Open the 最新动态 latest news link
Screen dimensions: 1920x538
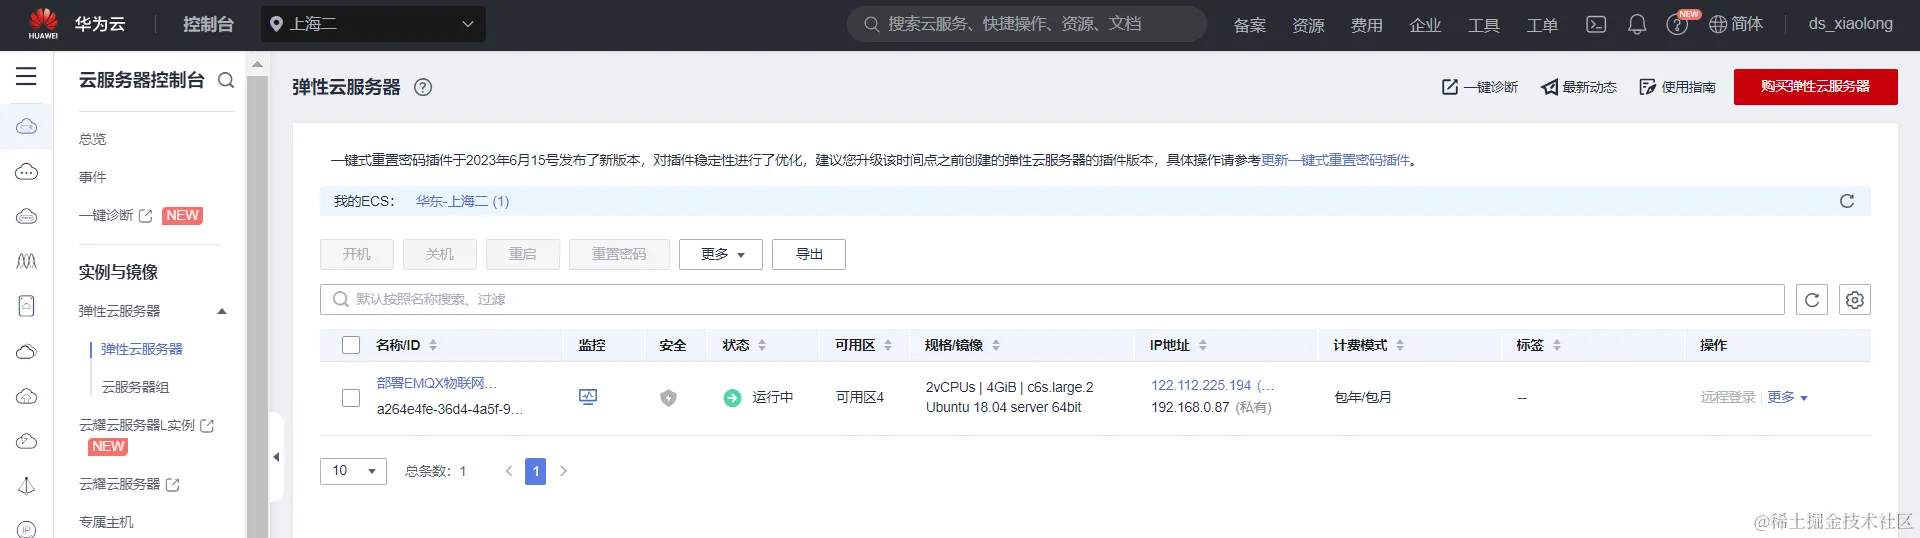1579,87
